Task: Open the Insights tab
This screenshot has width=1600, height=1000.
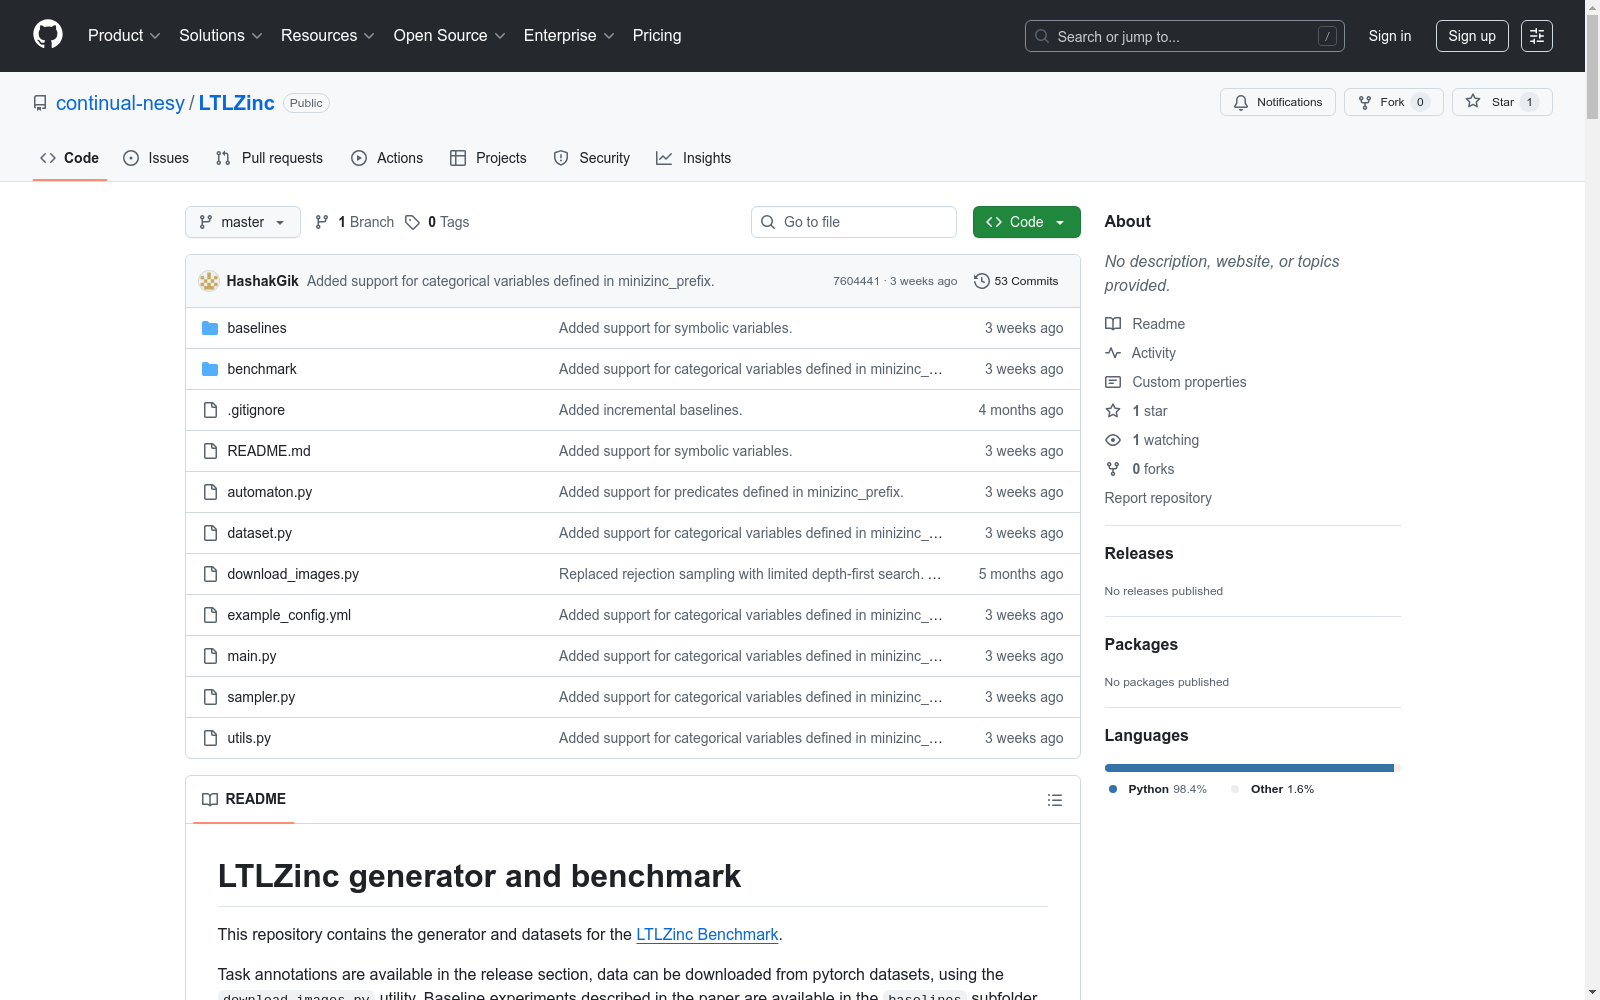Action: [694, 158]
